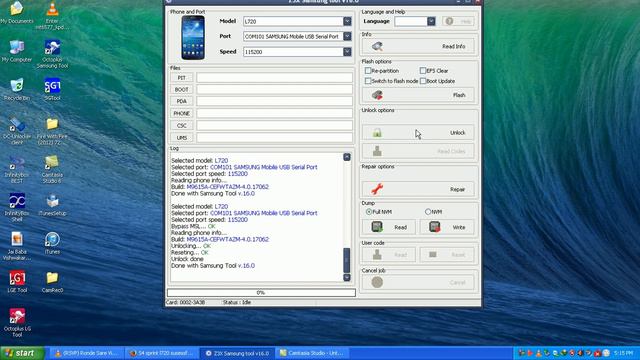Click the PDA file path field
The image size is (640, 360).
(274, 101)
